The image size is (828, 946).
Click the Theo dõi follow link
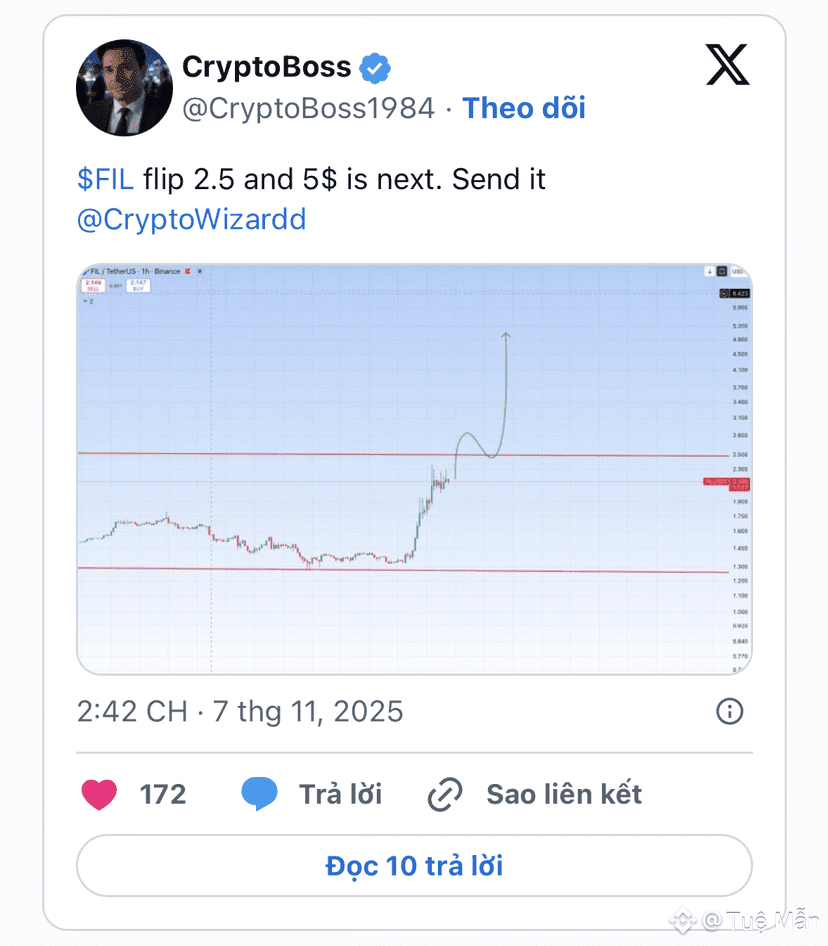pos(524,108)
